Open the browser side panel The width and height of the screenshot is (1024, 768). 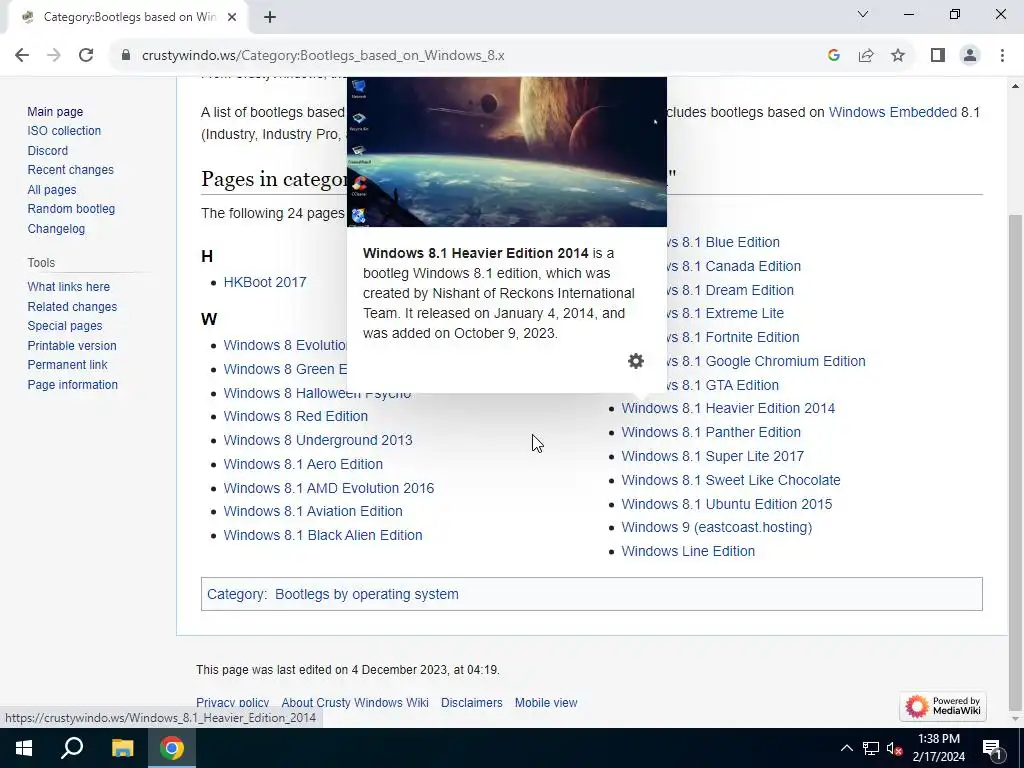point(938,56)
